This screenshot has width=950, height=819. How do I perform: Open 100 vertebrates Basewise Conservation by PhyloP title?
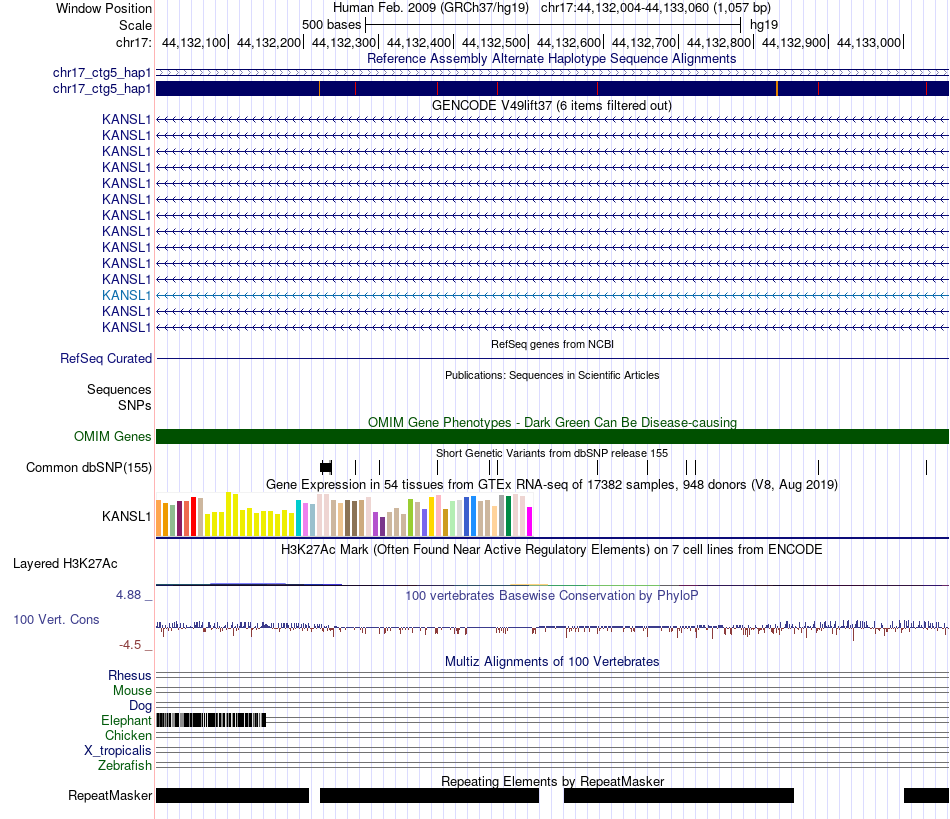(552, 595)
